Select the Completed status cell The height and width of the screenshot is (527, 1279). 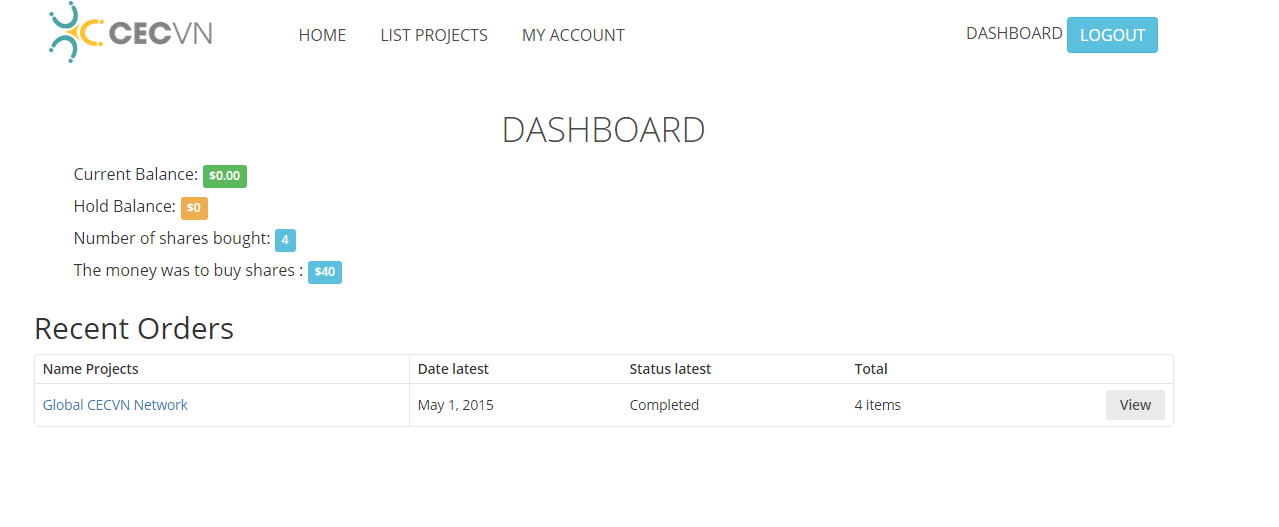(x=664, y=405)
